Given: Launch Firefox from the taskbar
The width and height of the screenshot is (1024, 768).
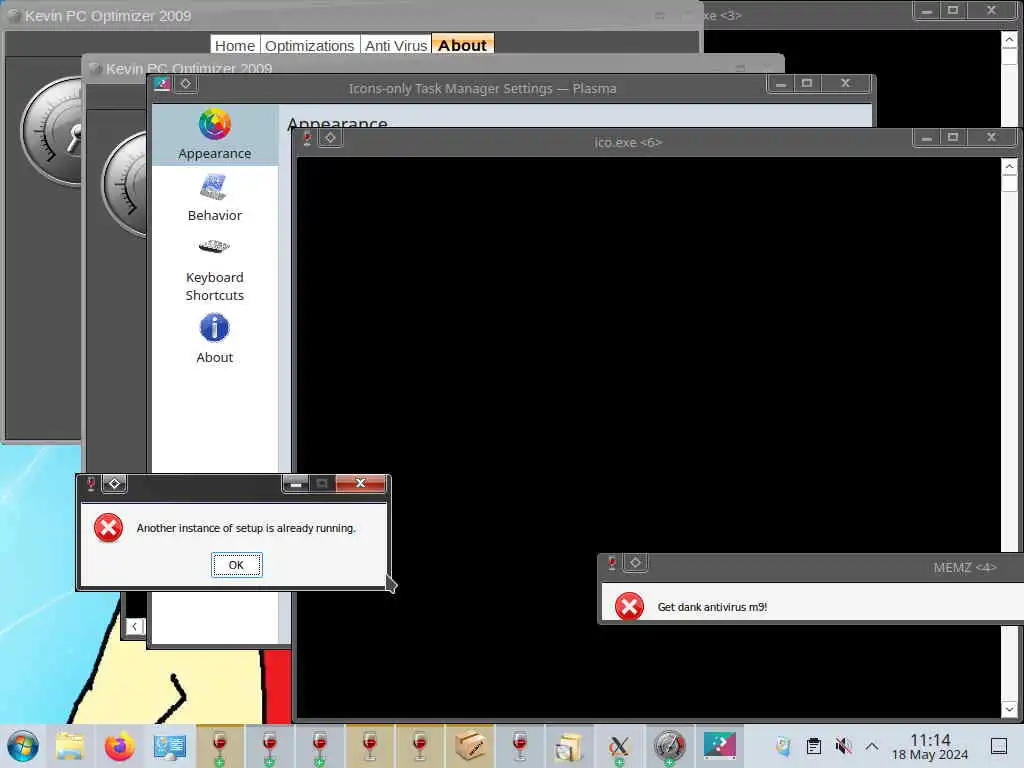Looking at the screenshot, I should pos(120,746).
